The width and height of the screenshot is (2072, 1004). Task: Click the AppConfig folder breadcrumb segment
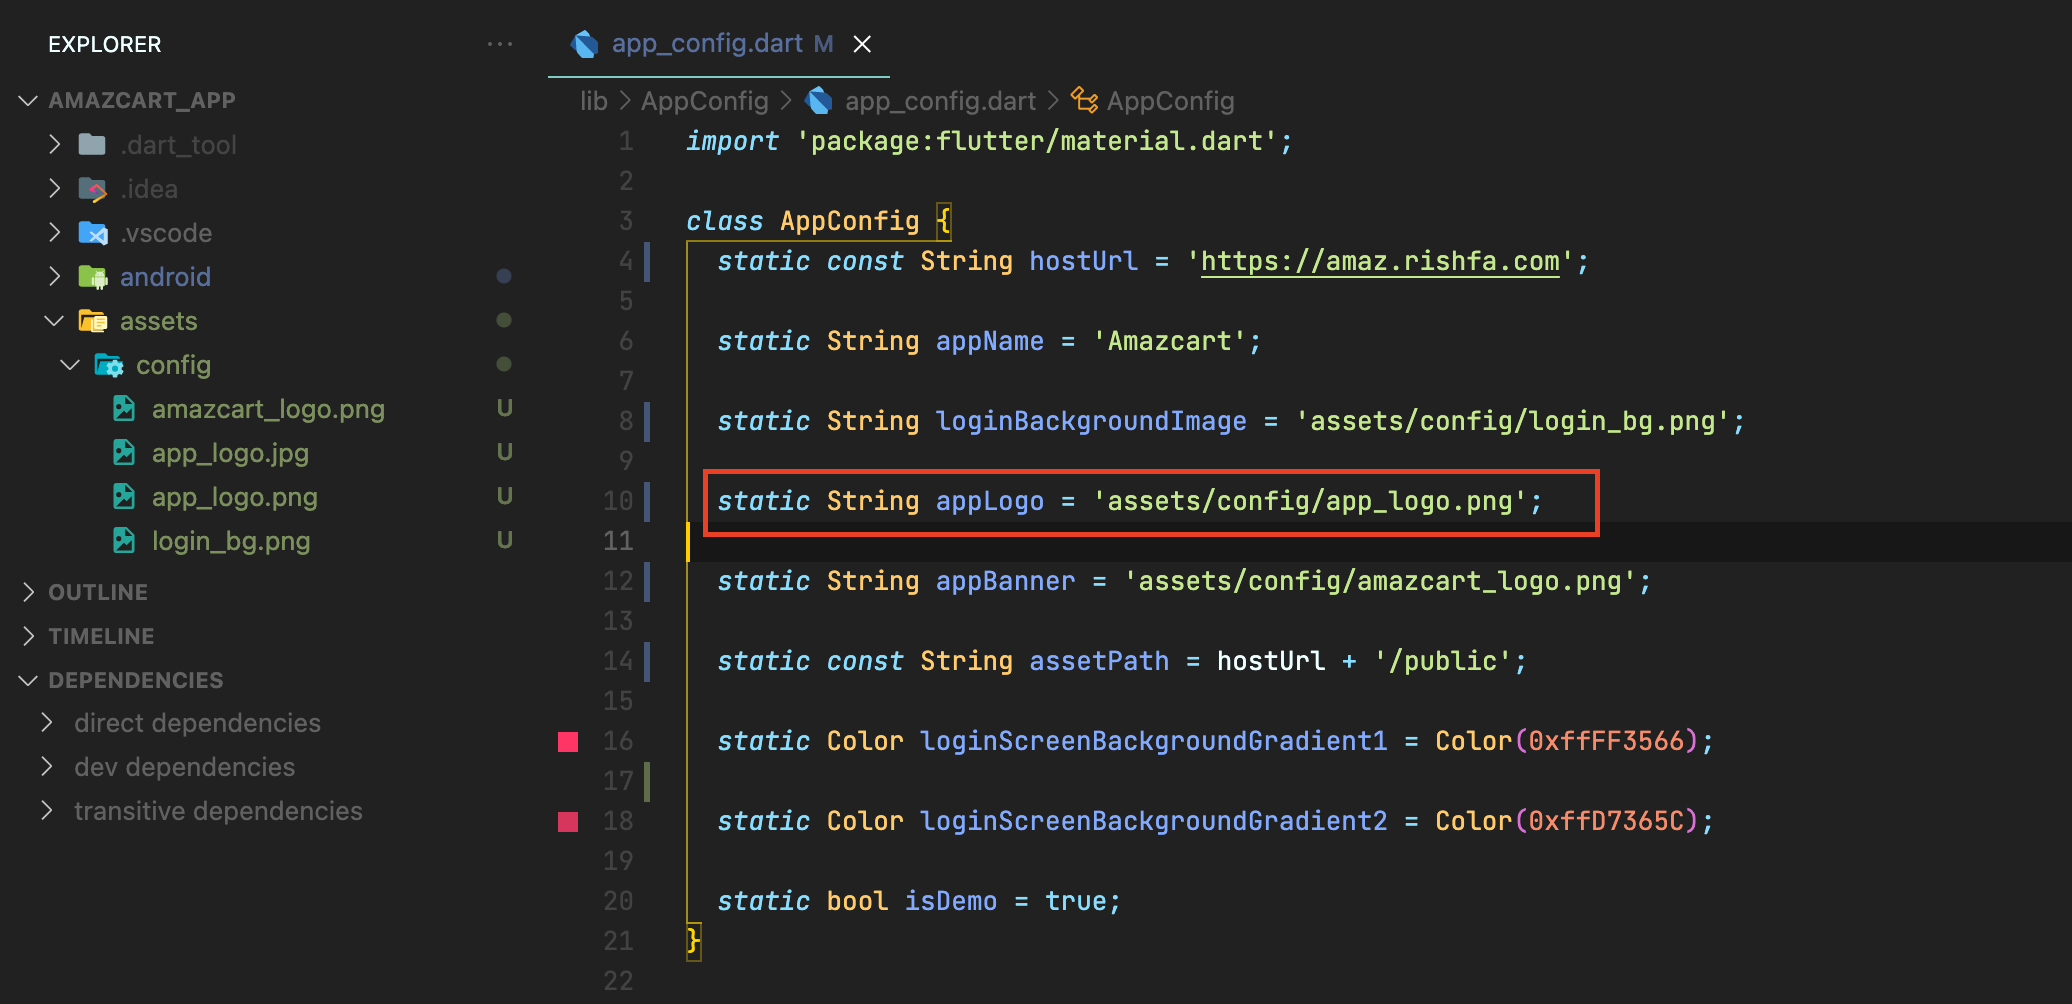pos(704,101)
